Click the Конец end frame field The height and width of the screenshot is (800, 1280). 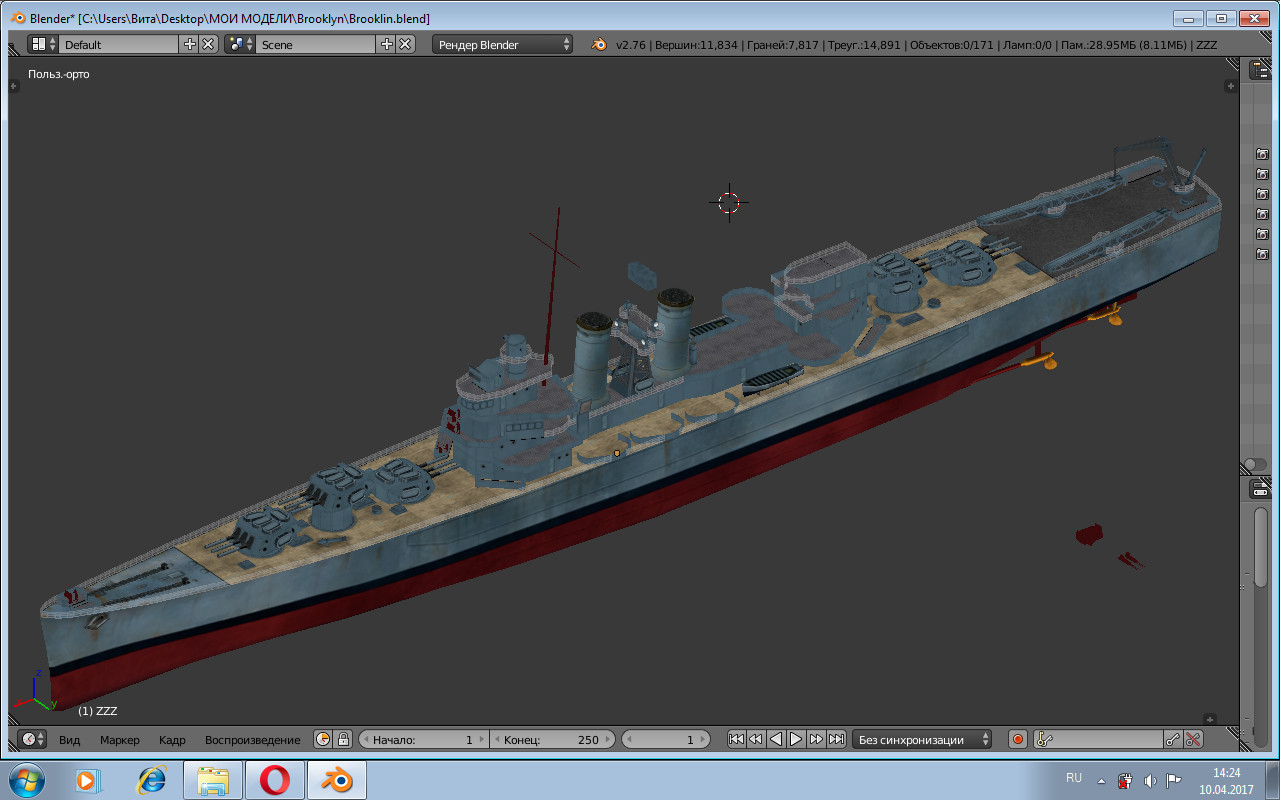[552, 740]
